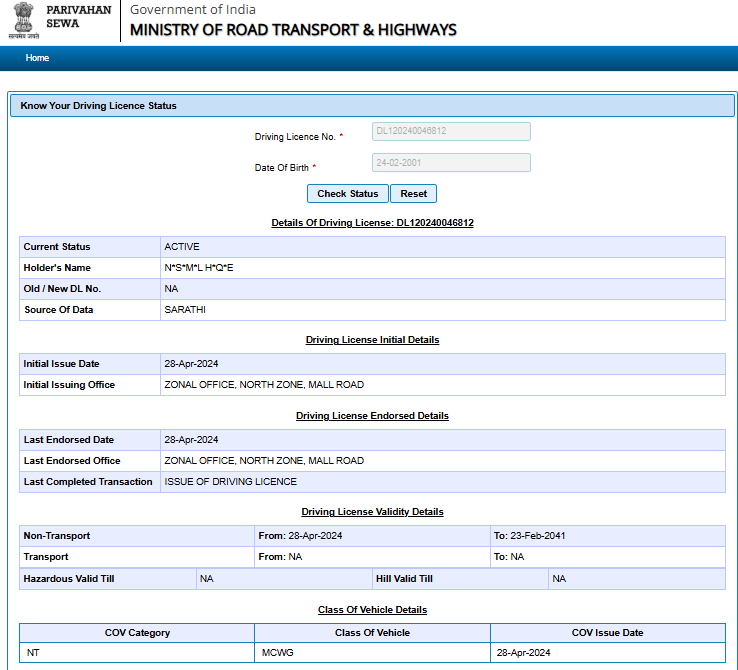Click the Initial Issuing Office value
The width and height of the screenshot is (738, 670).
pyautogui.click(x=264, y=385)
